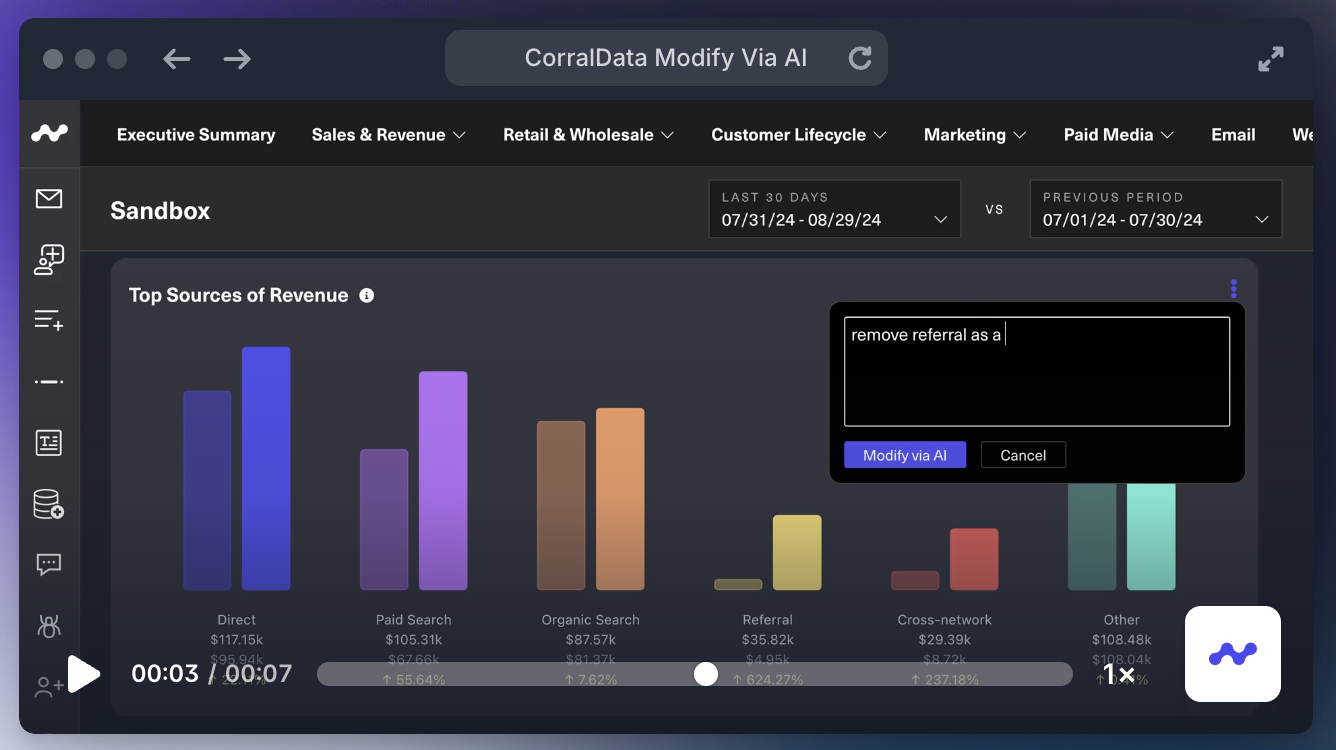Click the CorralData logo in the sidebar
Viewport: 1336px width, 750px height.
click(x=49, y=132)
